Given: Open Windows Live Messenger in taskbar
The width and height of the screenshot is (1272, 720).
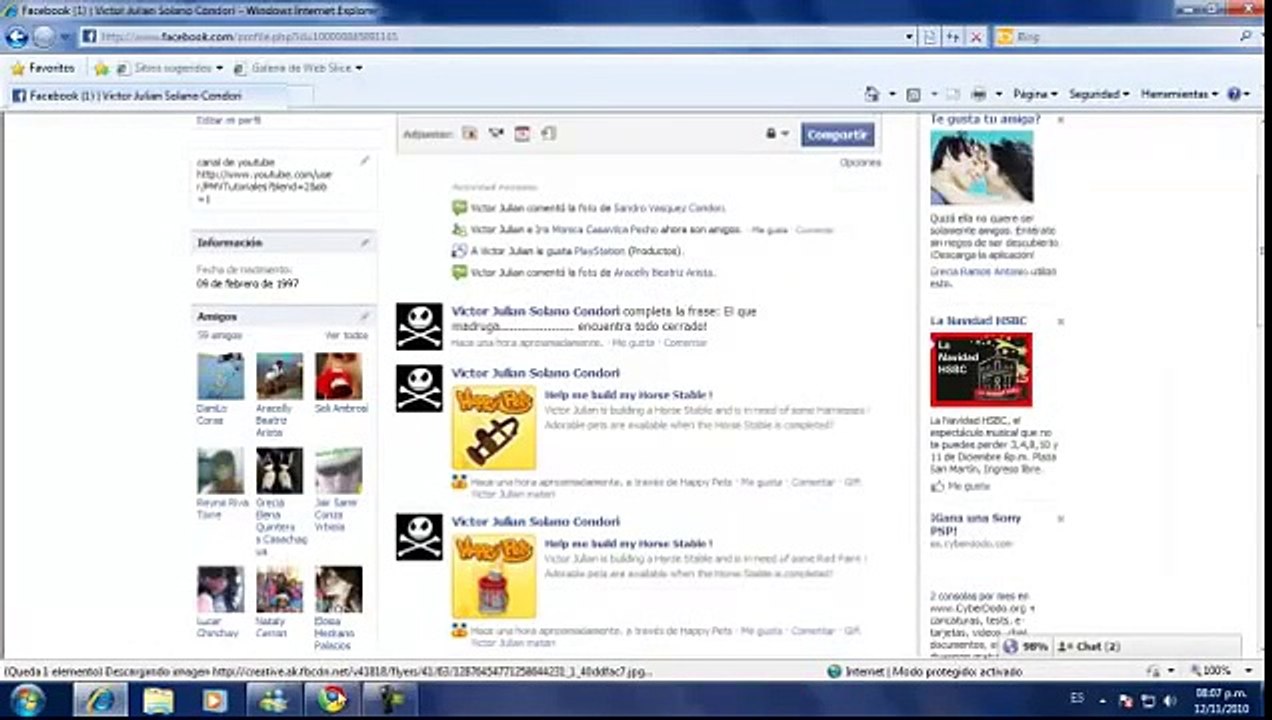Looking at the screenshot, I should (x=272, y=700).
